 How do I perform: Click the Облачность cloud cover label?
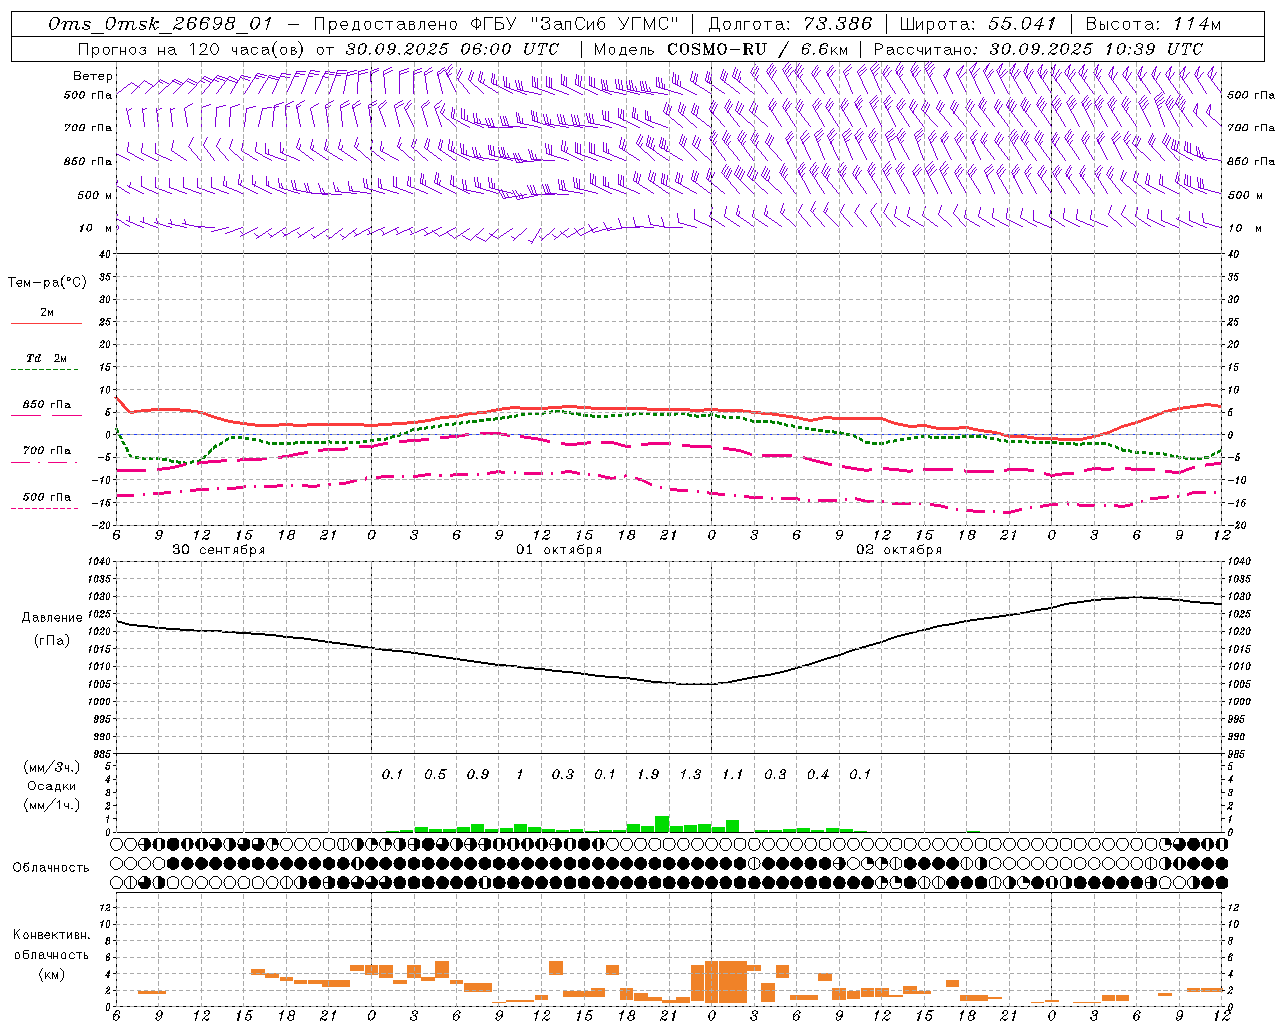51,868
